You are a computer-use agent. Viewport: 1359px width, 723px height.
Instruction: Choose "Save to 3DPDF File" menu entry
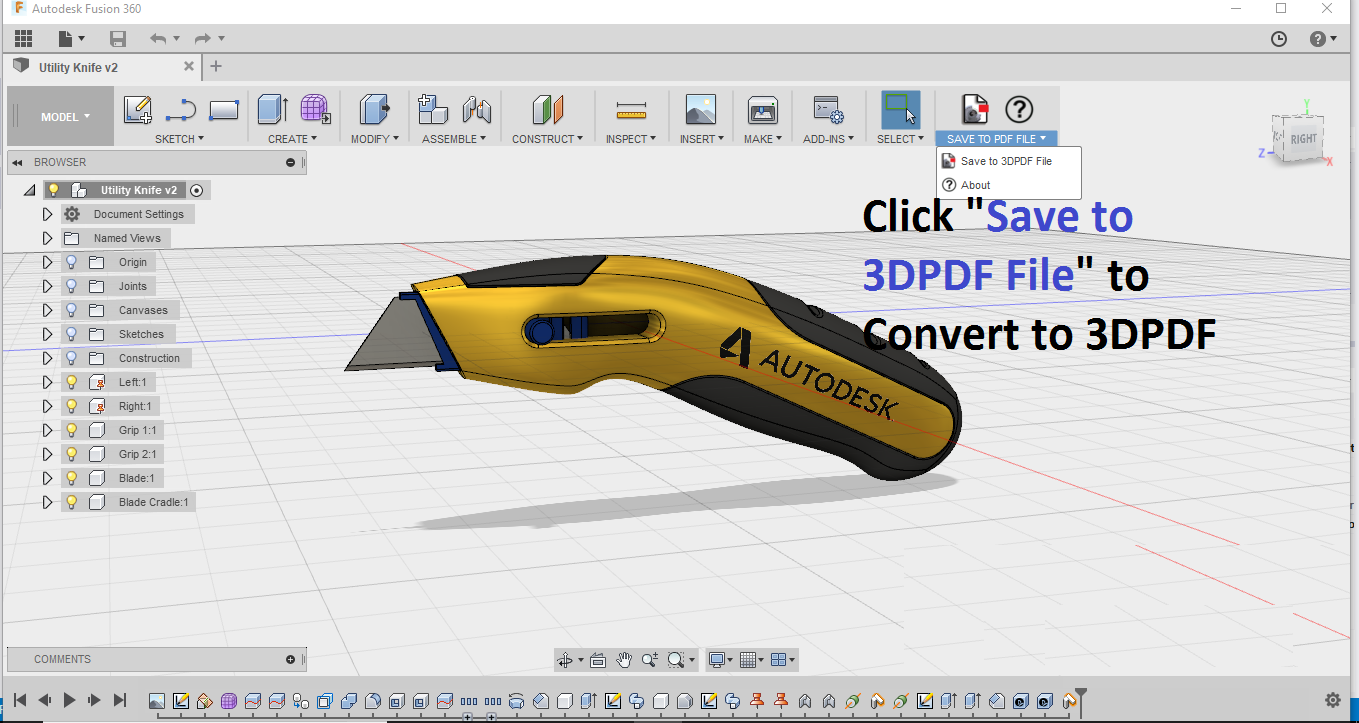[1008, 161]
